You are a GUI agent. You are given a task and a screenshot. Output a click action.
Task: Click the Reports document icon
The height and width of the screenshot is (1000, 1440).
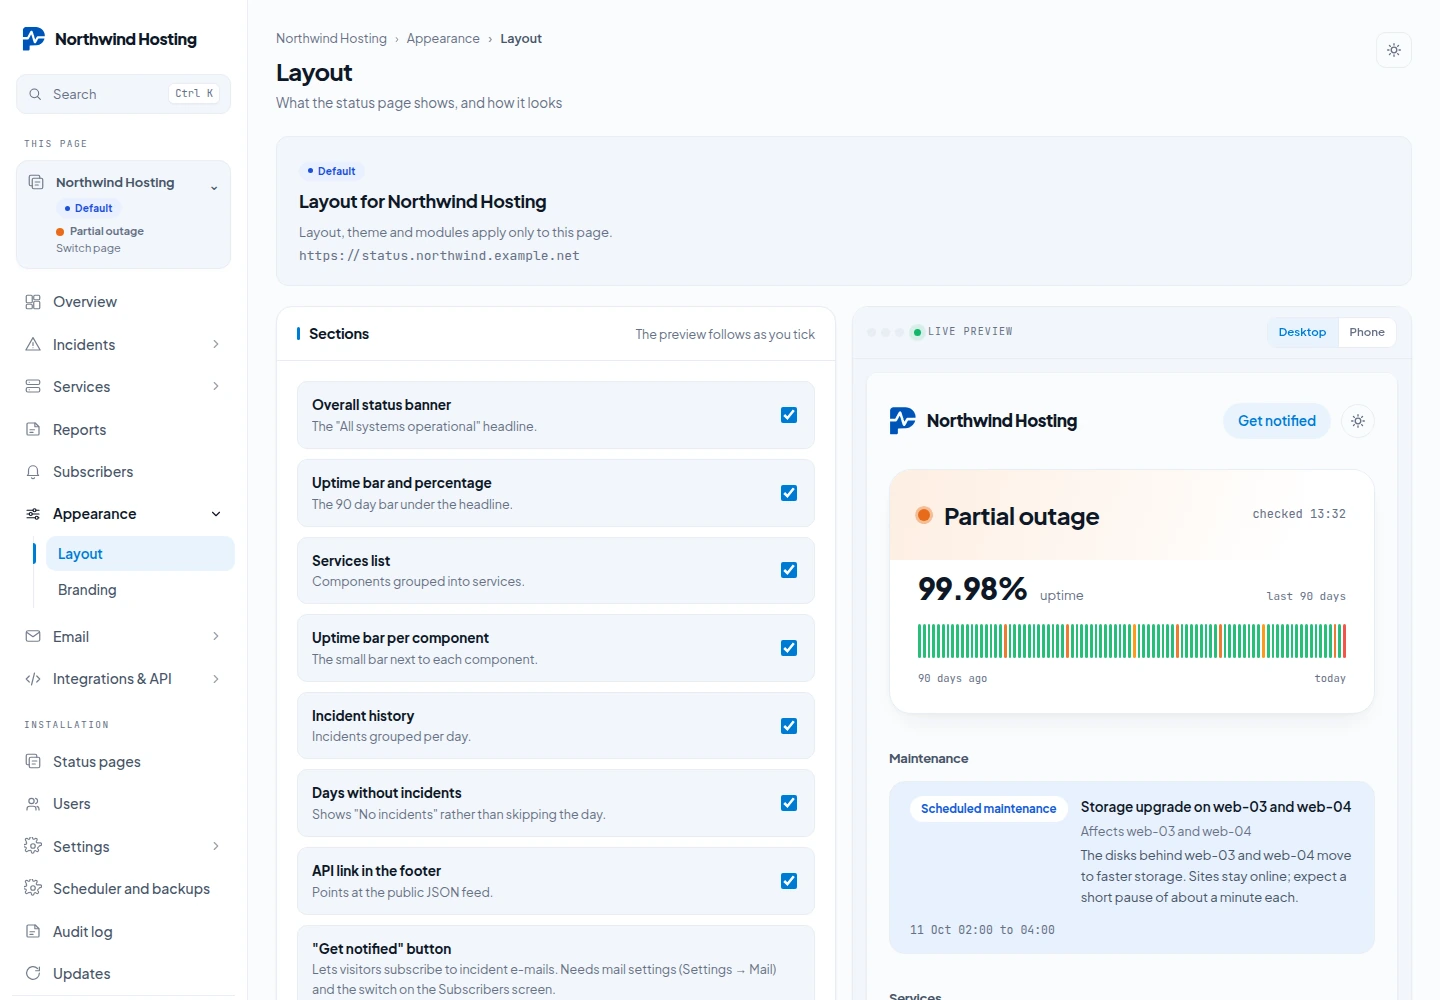(x=33, y=429)
